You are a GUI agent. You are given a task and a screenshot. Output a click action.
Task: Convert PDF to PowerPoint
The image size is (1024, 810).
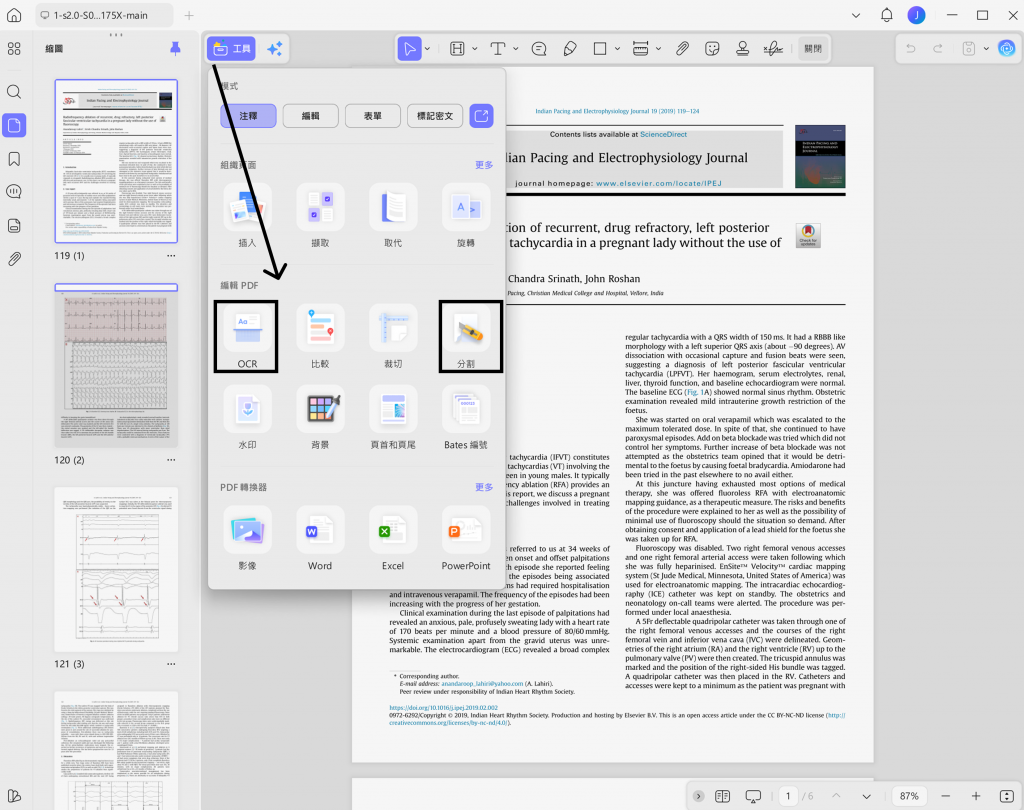pyautogui.click(x=466, y=539)
